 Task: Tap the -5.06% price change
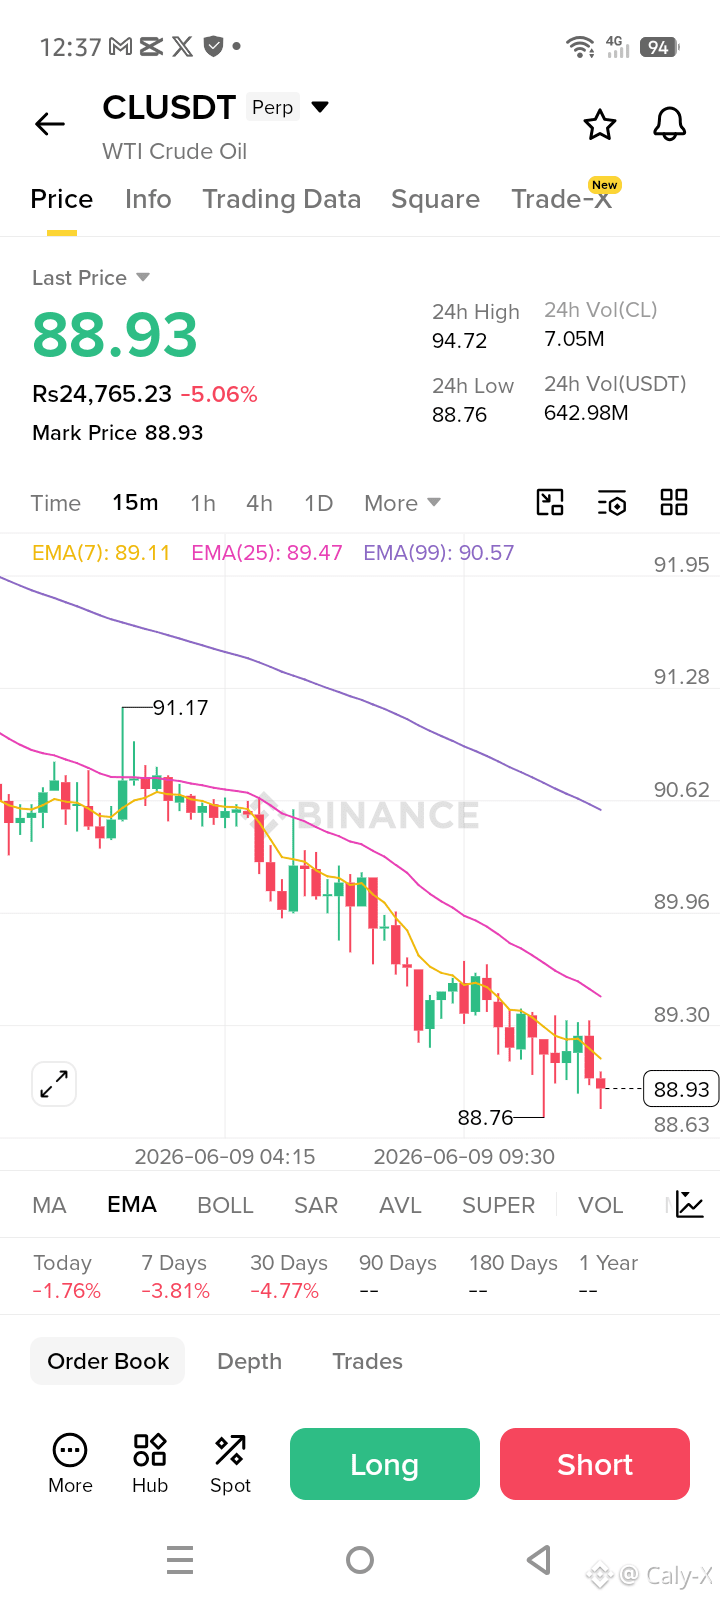point(219,394)
